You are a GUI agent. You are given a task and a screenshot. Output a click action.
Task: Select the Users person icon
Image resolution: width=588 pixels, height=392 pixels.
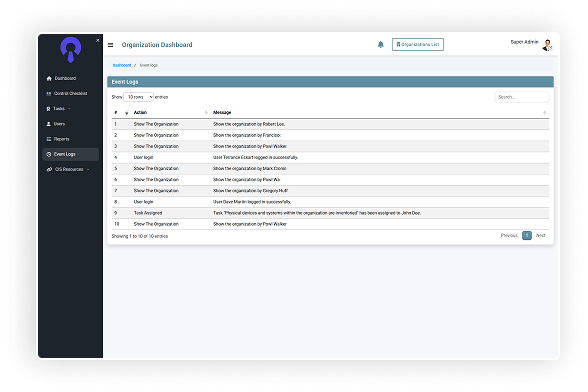pyautogui.click(x=48, y=124)
